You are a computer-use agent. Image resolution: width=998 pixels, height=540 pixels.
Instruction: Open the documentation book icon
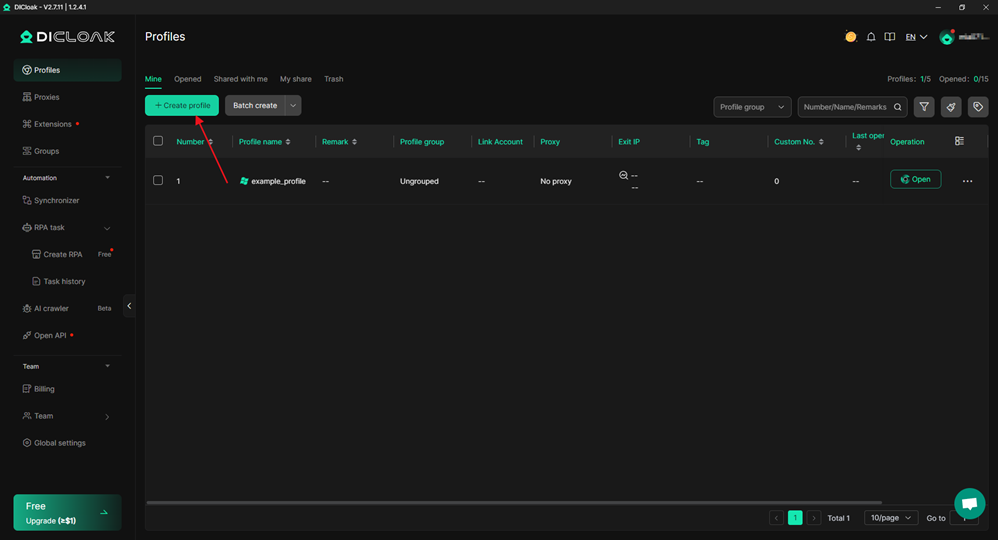889,37
